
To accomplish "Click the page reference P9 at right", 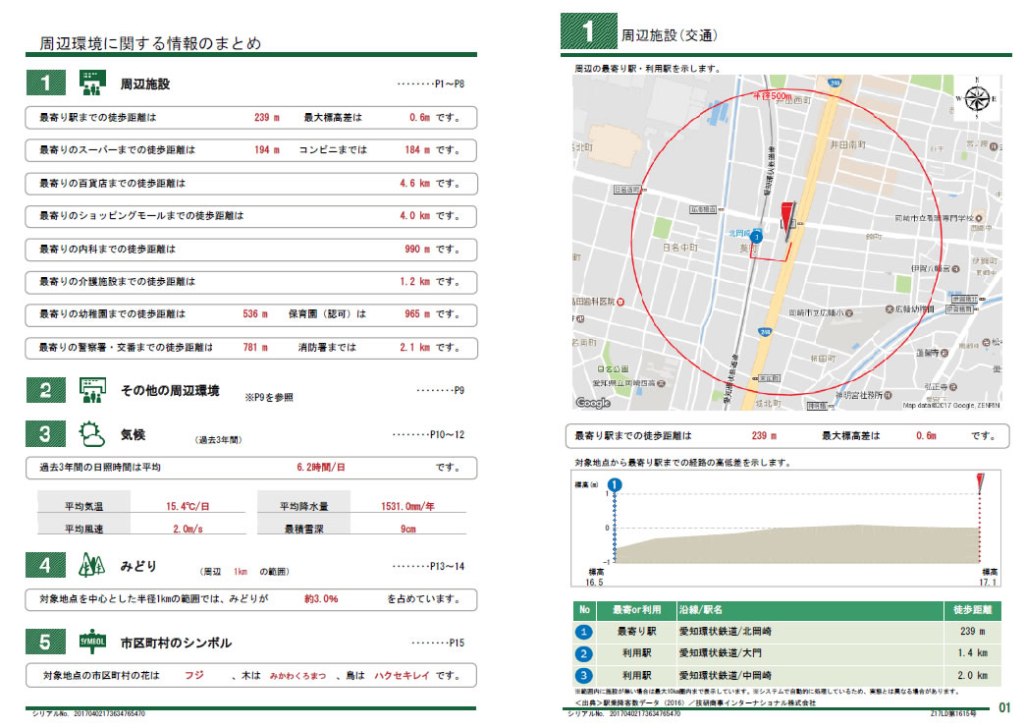I will point(458,390).
